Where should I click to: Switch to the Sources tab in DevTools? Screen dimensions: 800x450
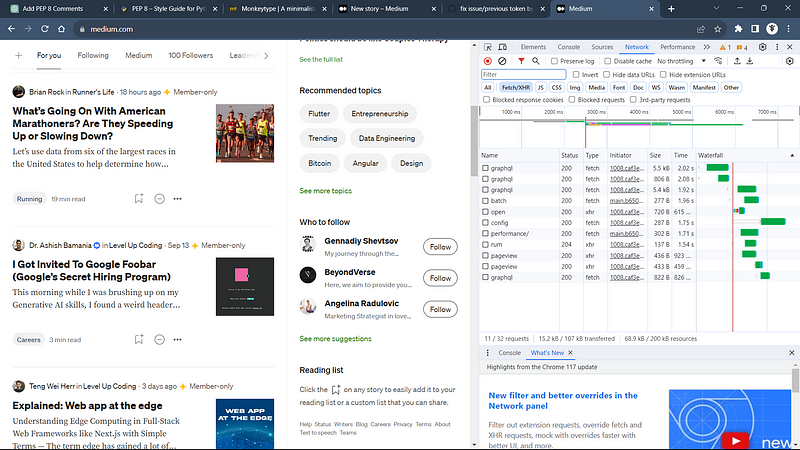point(602,47)
